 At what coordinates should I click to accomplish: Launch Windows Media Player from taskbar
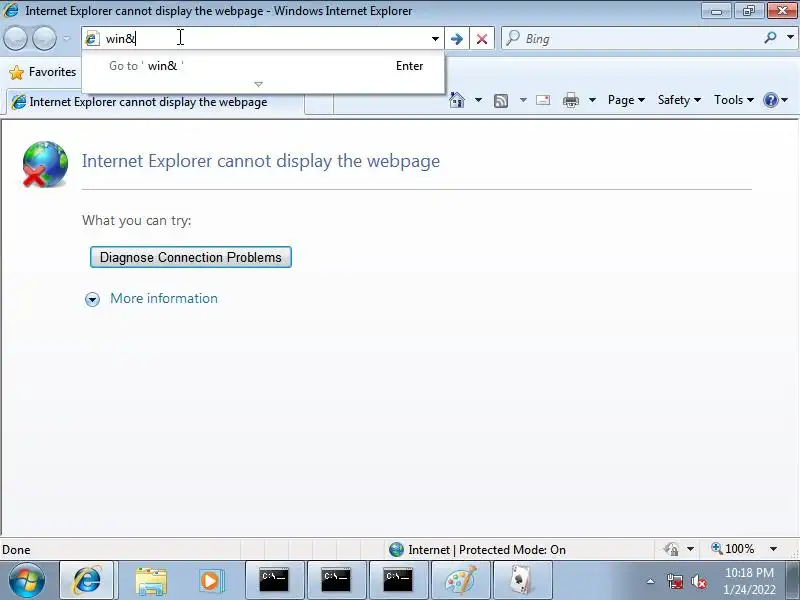(211, 581)
